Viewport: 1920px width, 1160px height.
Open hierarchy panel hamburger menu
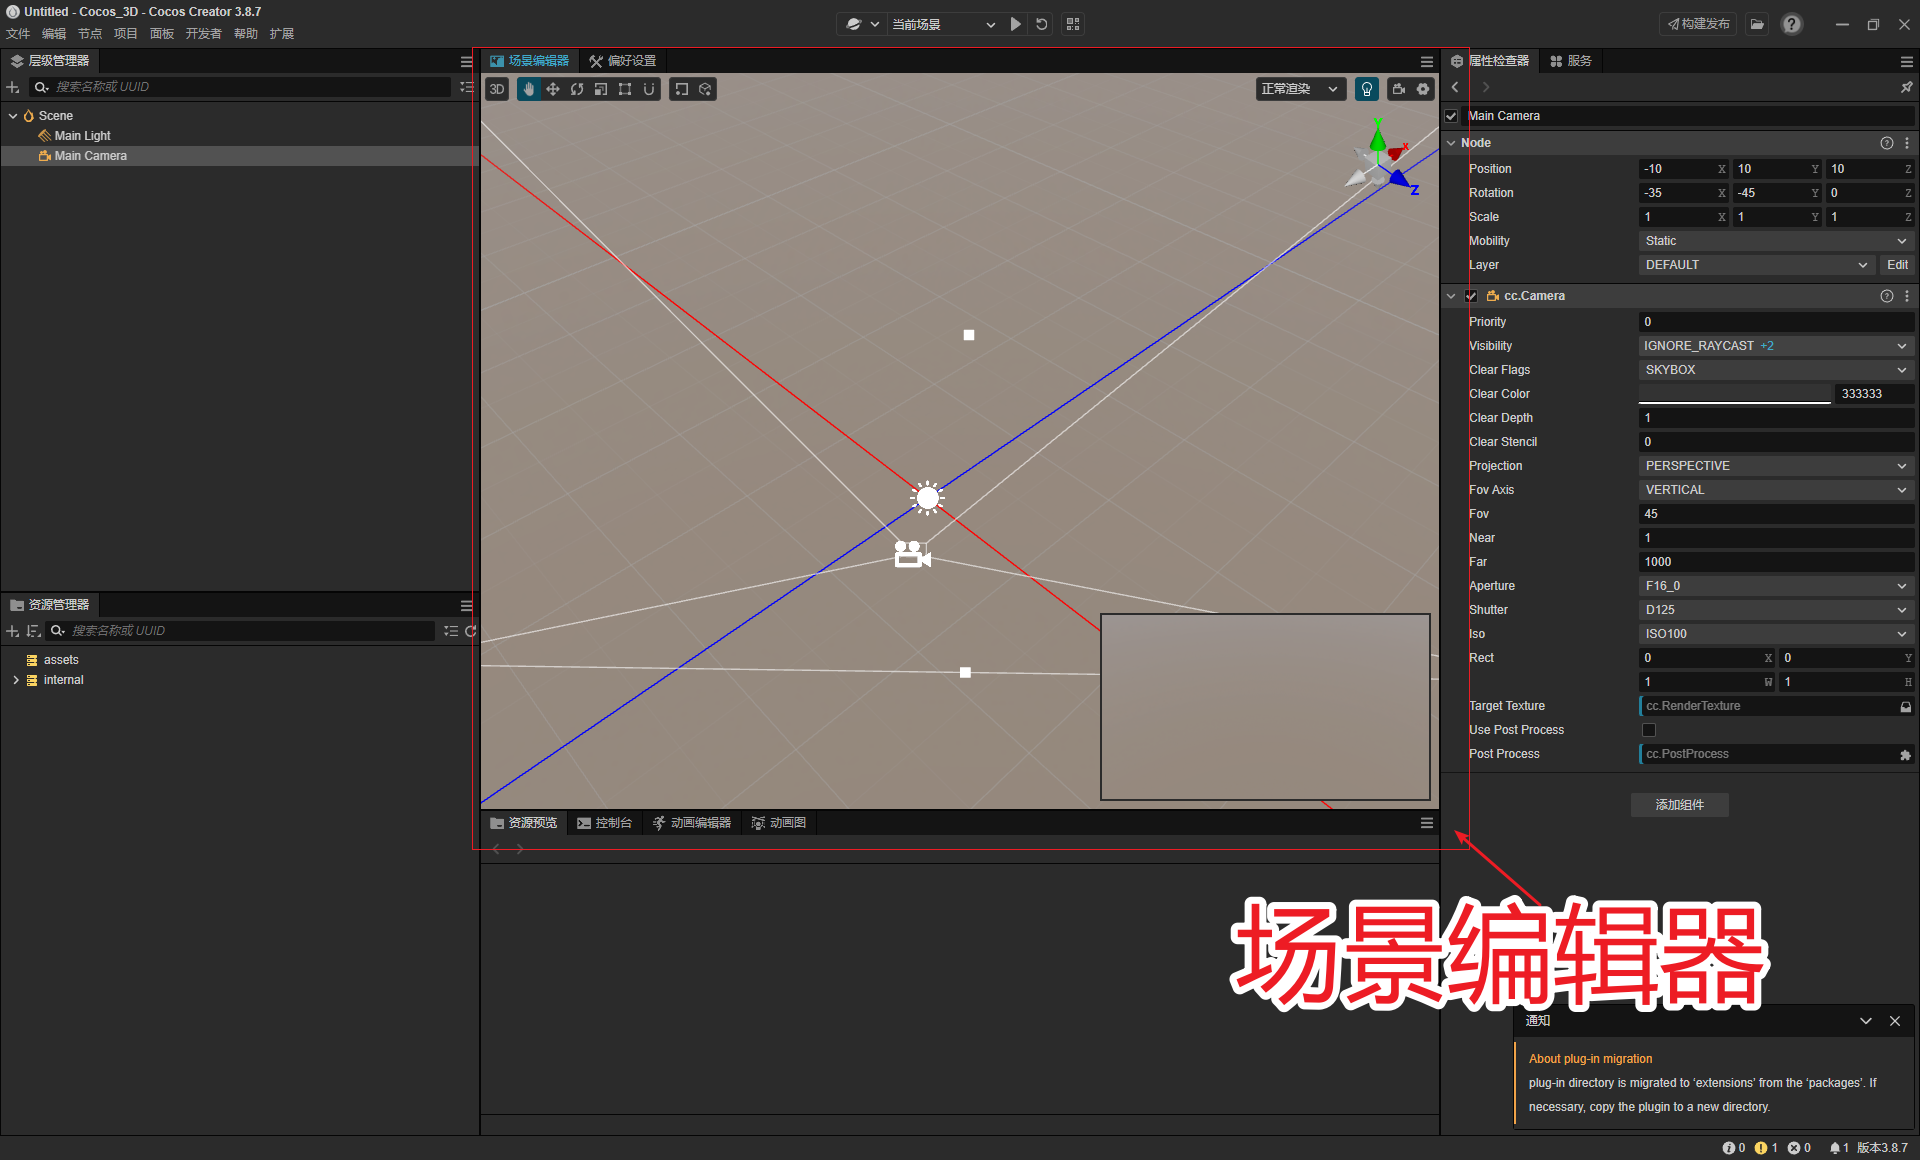[466, 61]
